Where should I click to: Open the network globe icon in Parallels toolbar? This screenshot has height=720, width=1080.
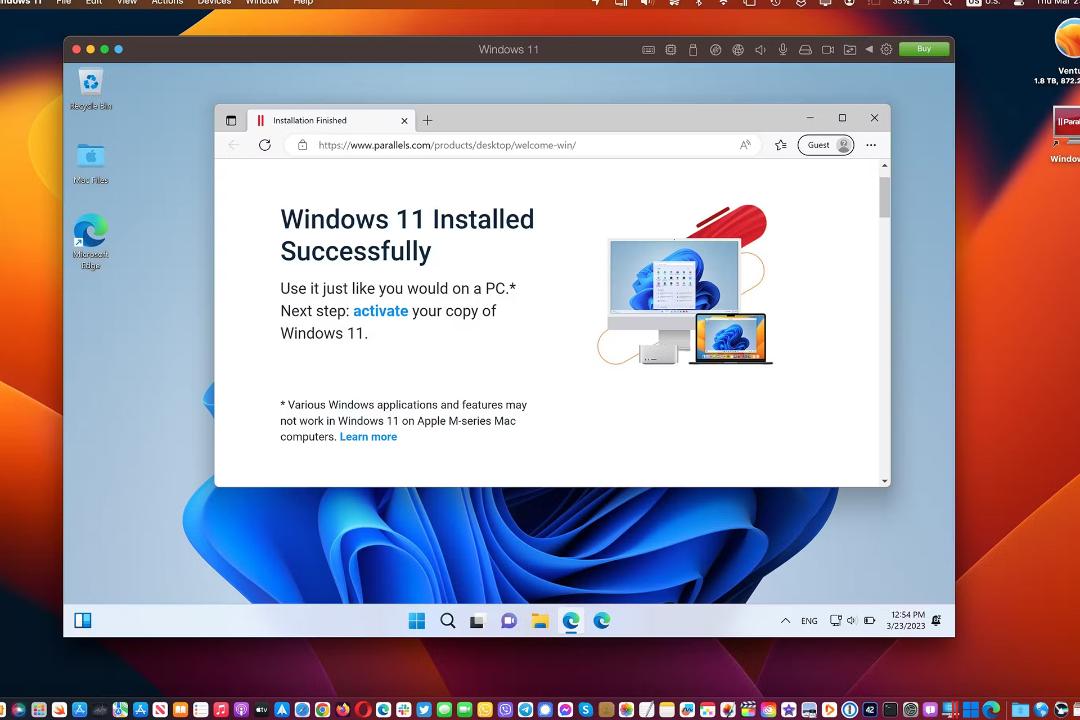(738, 50)
